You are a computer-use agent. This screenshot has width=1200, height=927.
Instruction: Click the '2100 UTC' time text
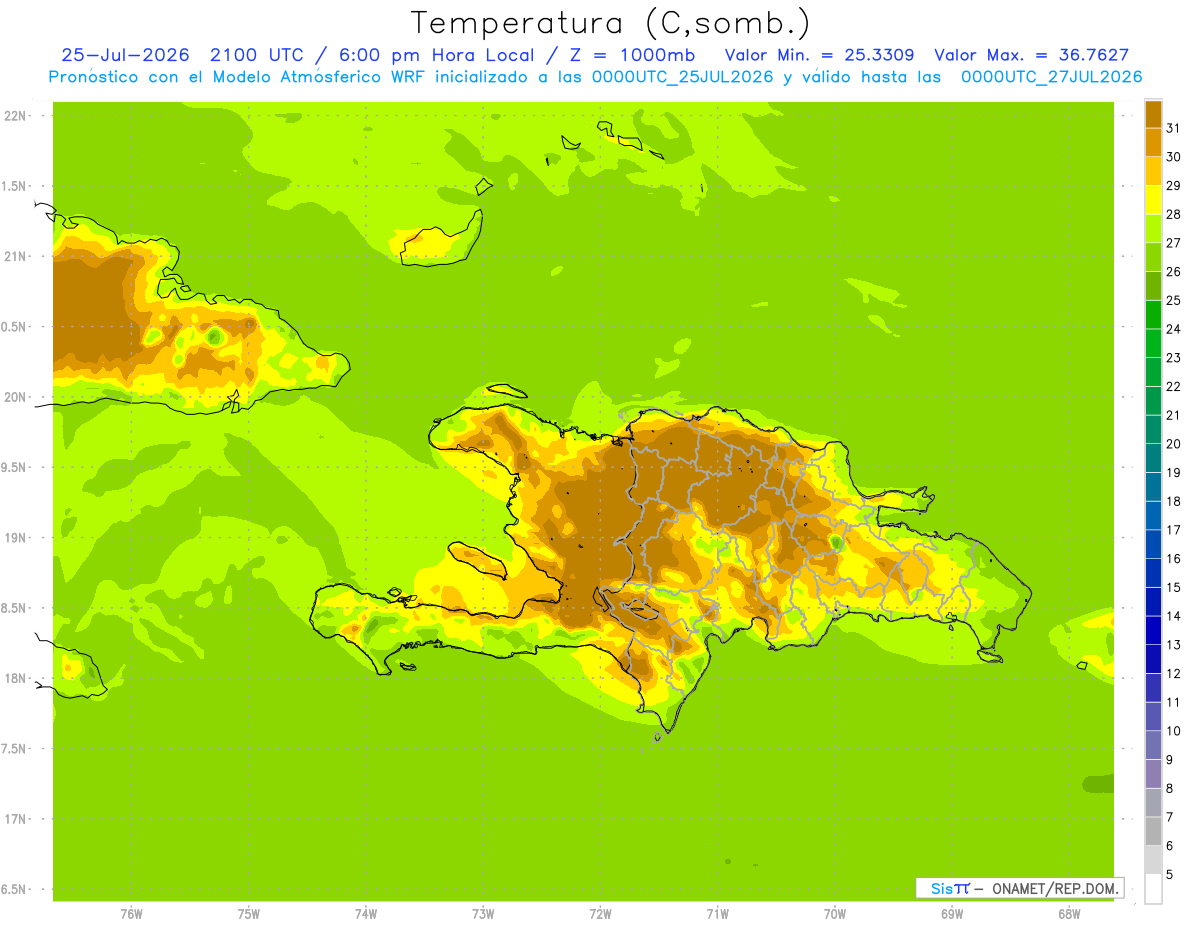[256, 55]
